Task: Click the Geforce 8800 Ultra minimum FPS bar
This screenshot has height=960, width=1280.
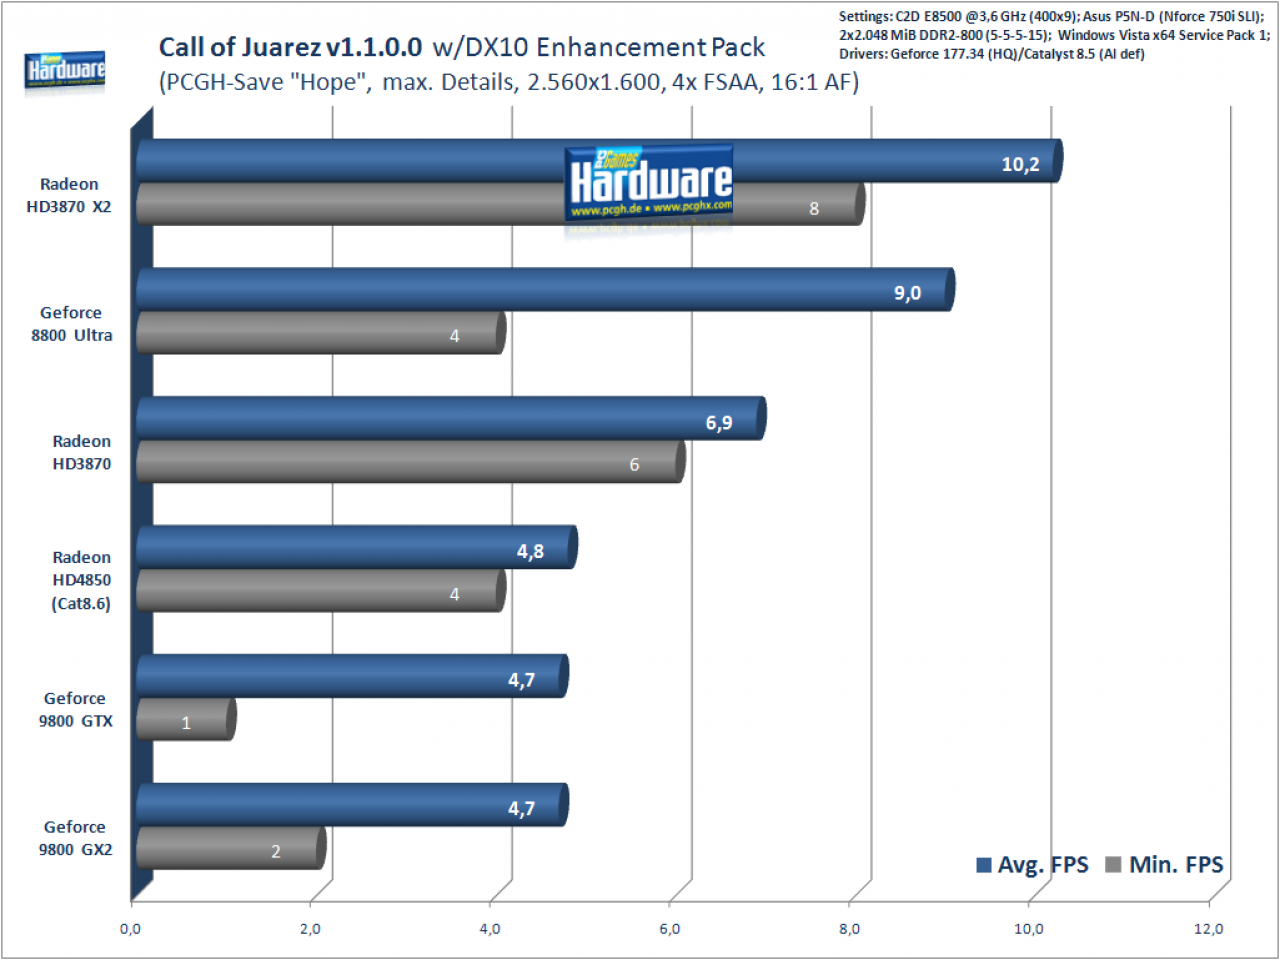Action: pos(321,333)
